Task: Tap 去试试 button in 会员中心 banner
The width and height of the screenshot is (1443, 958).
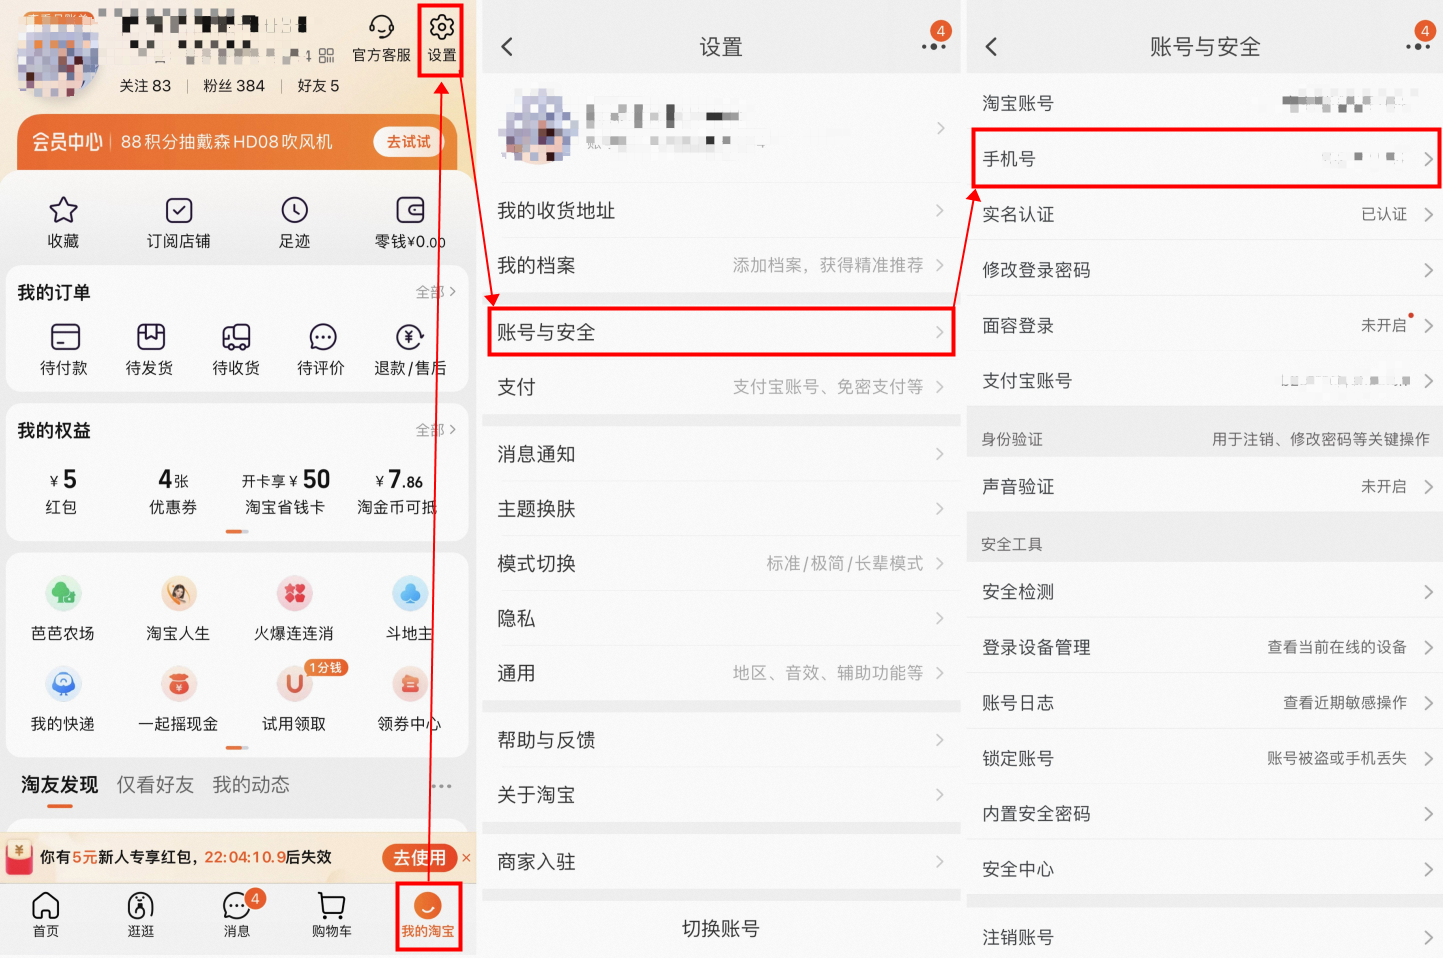Action: tap(408, 142)
